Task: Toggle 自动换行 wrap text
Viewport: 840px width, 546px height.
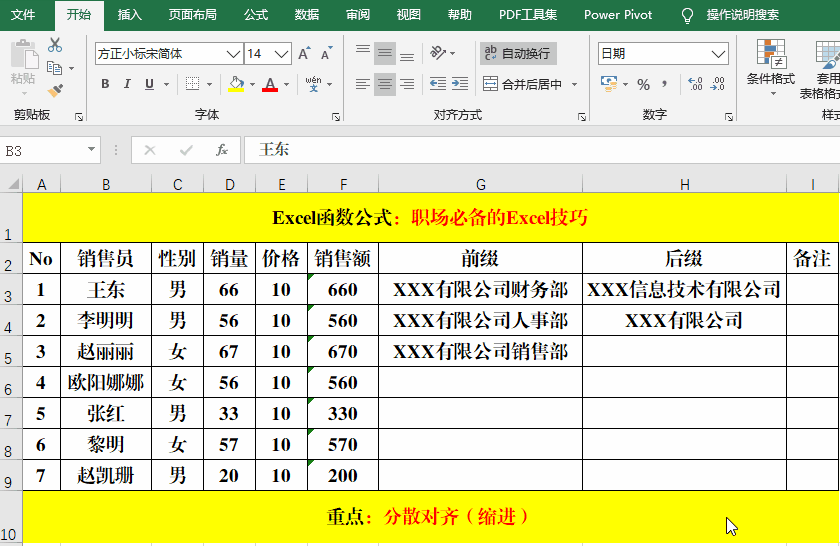Action: (518, 53)
